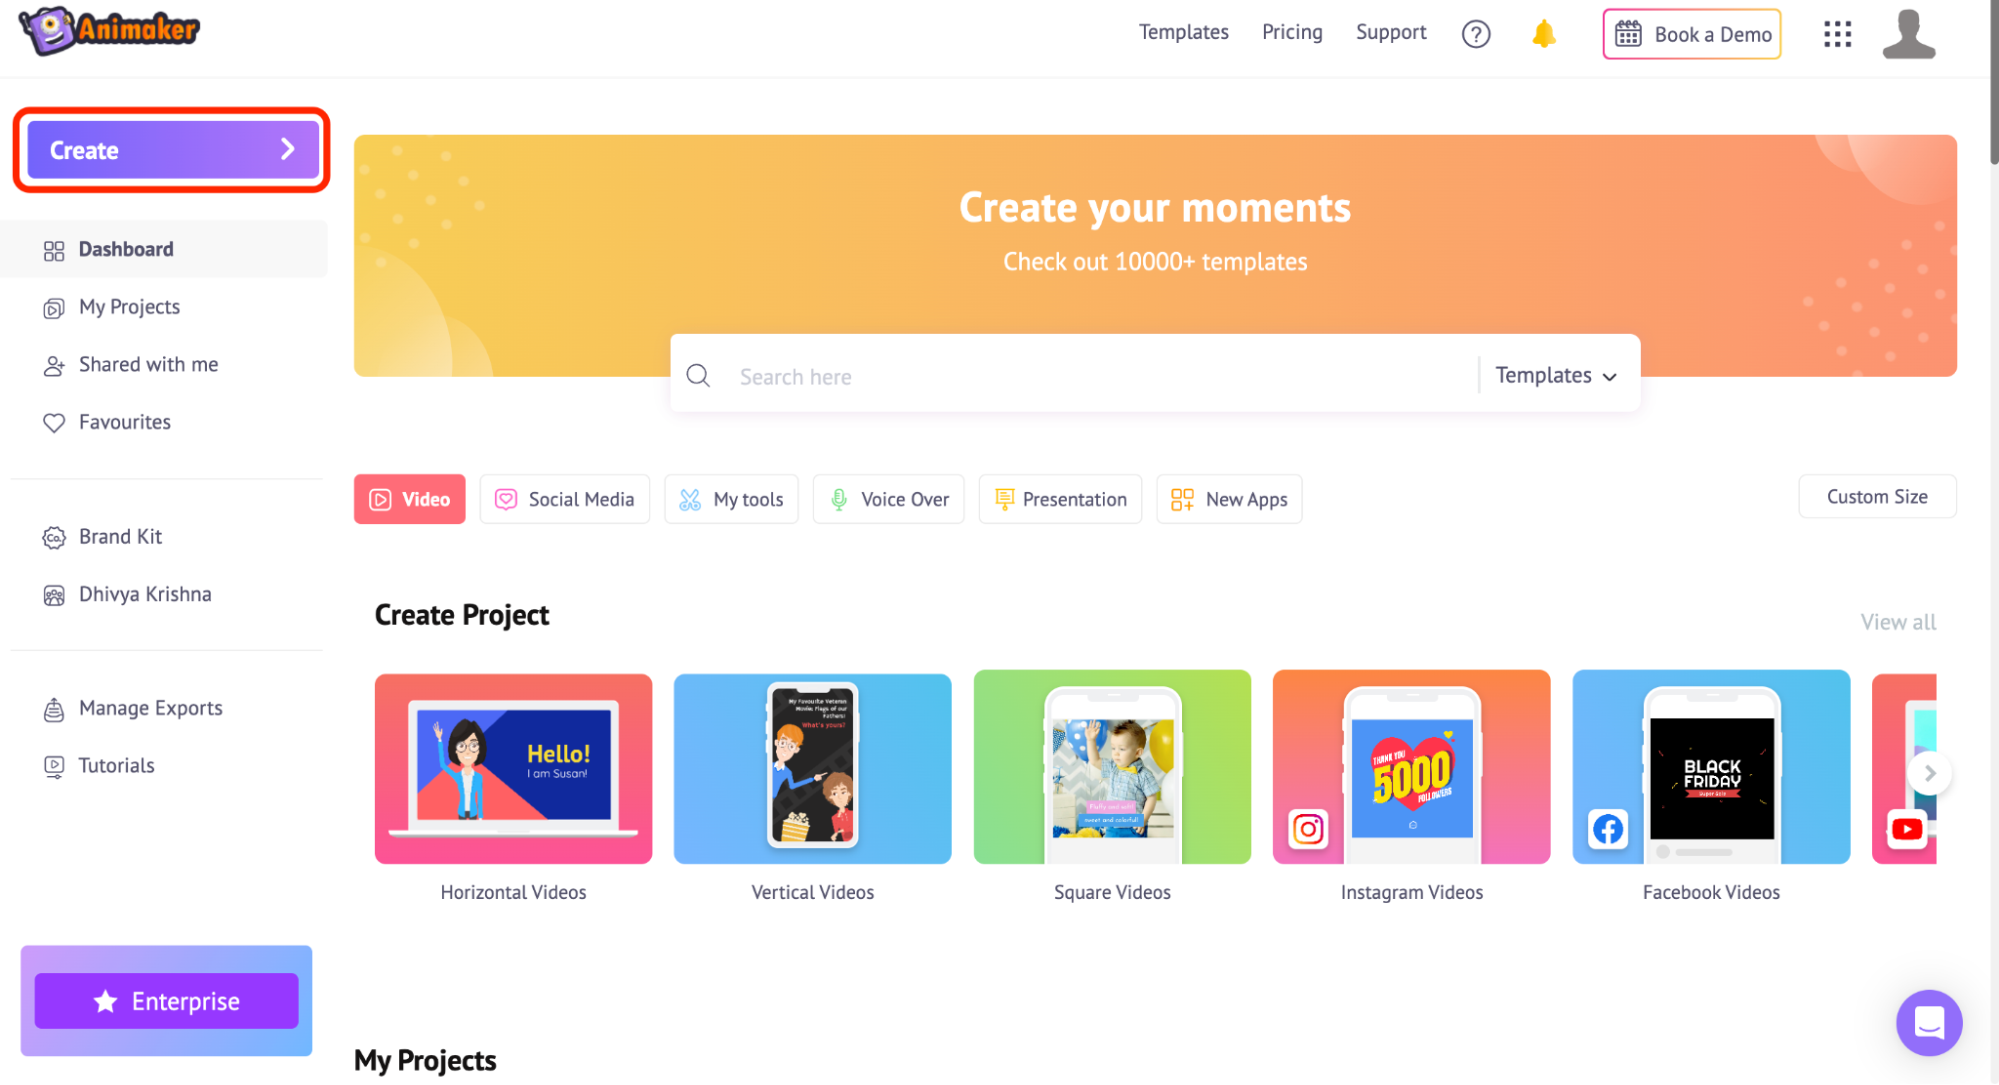The image size is (1999, 1085).
Task: Click the Tutorials sidebar icon
Action: point(51,766)
